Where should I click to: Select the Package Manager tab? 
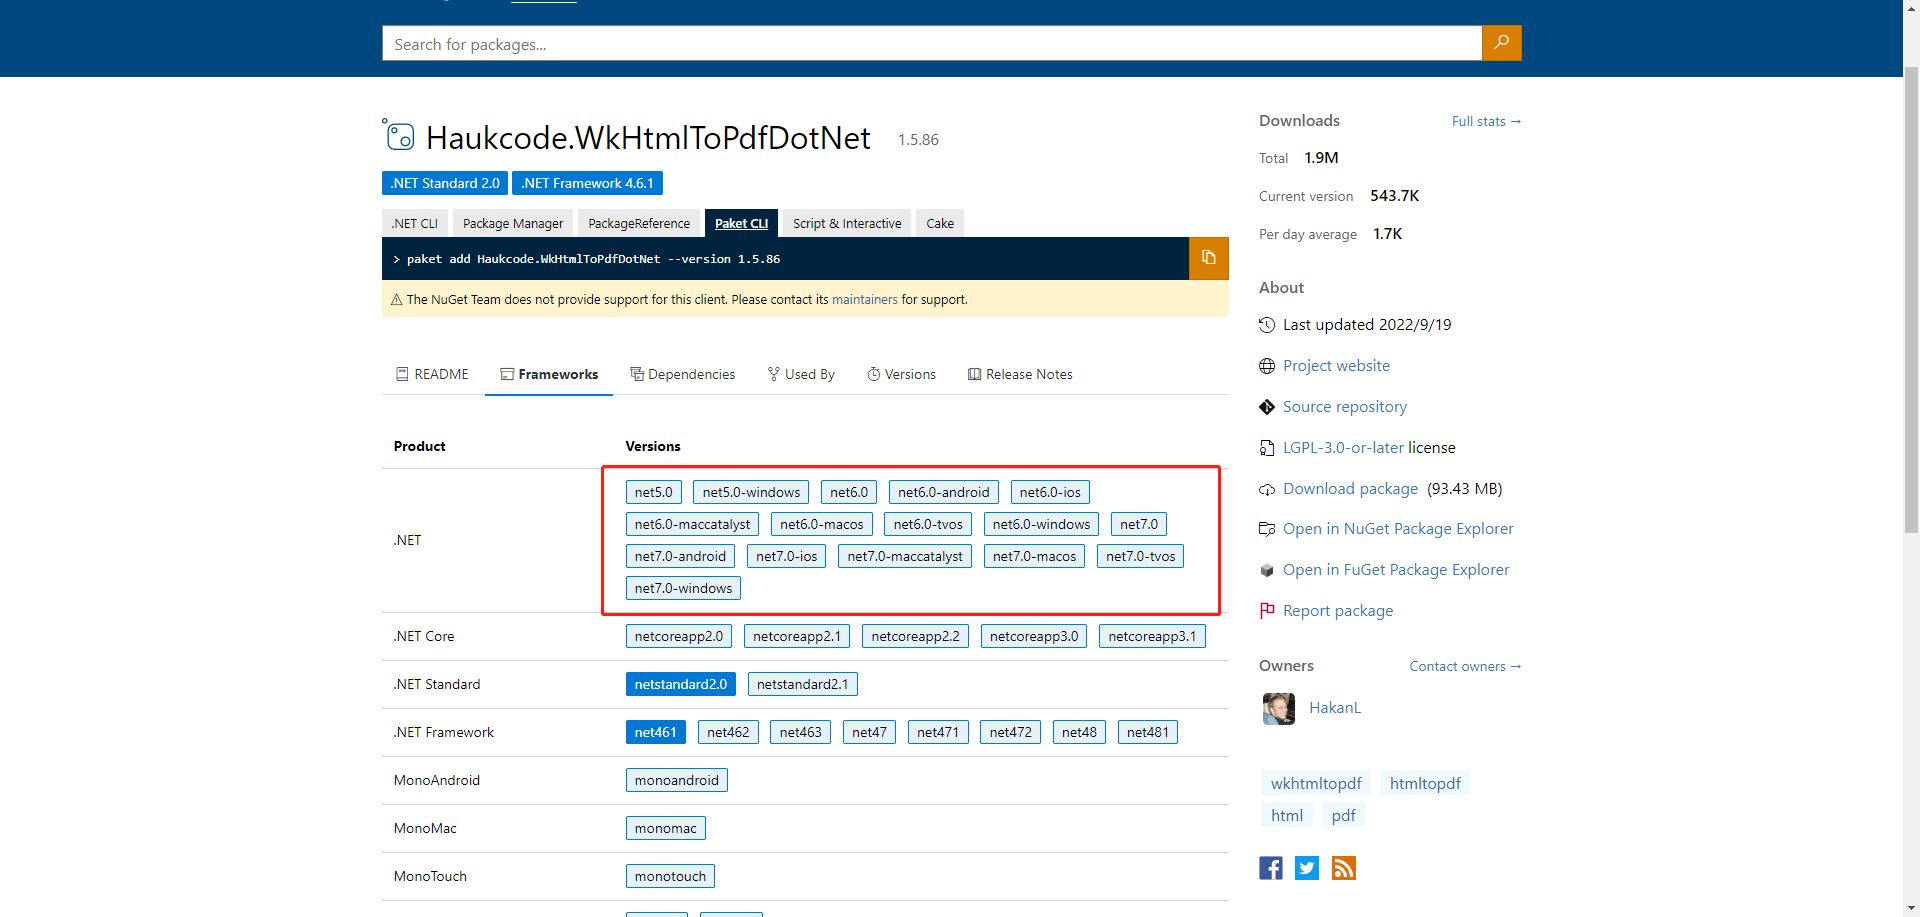pos(513,223)
